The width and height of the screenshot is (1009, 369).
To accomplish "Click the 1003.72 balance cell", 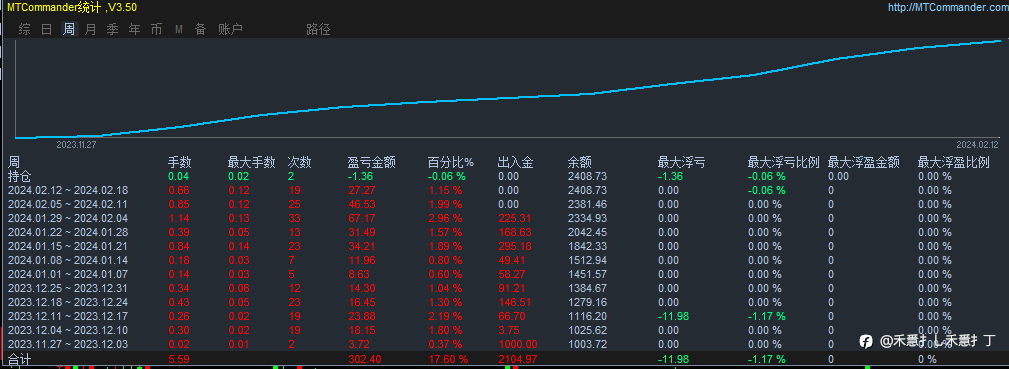I will [587, 345].
